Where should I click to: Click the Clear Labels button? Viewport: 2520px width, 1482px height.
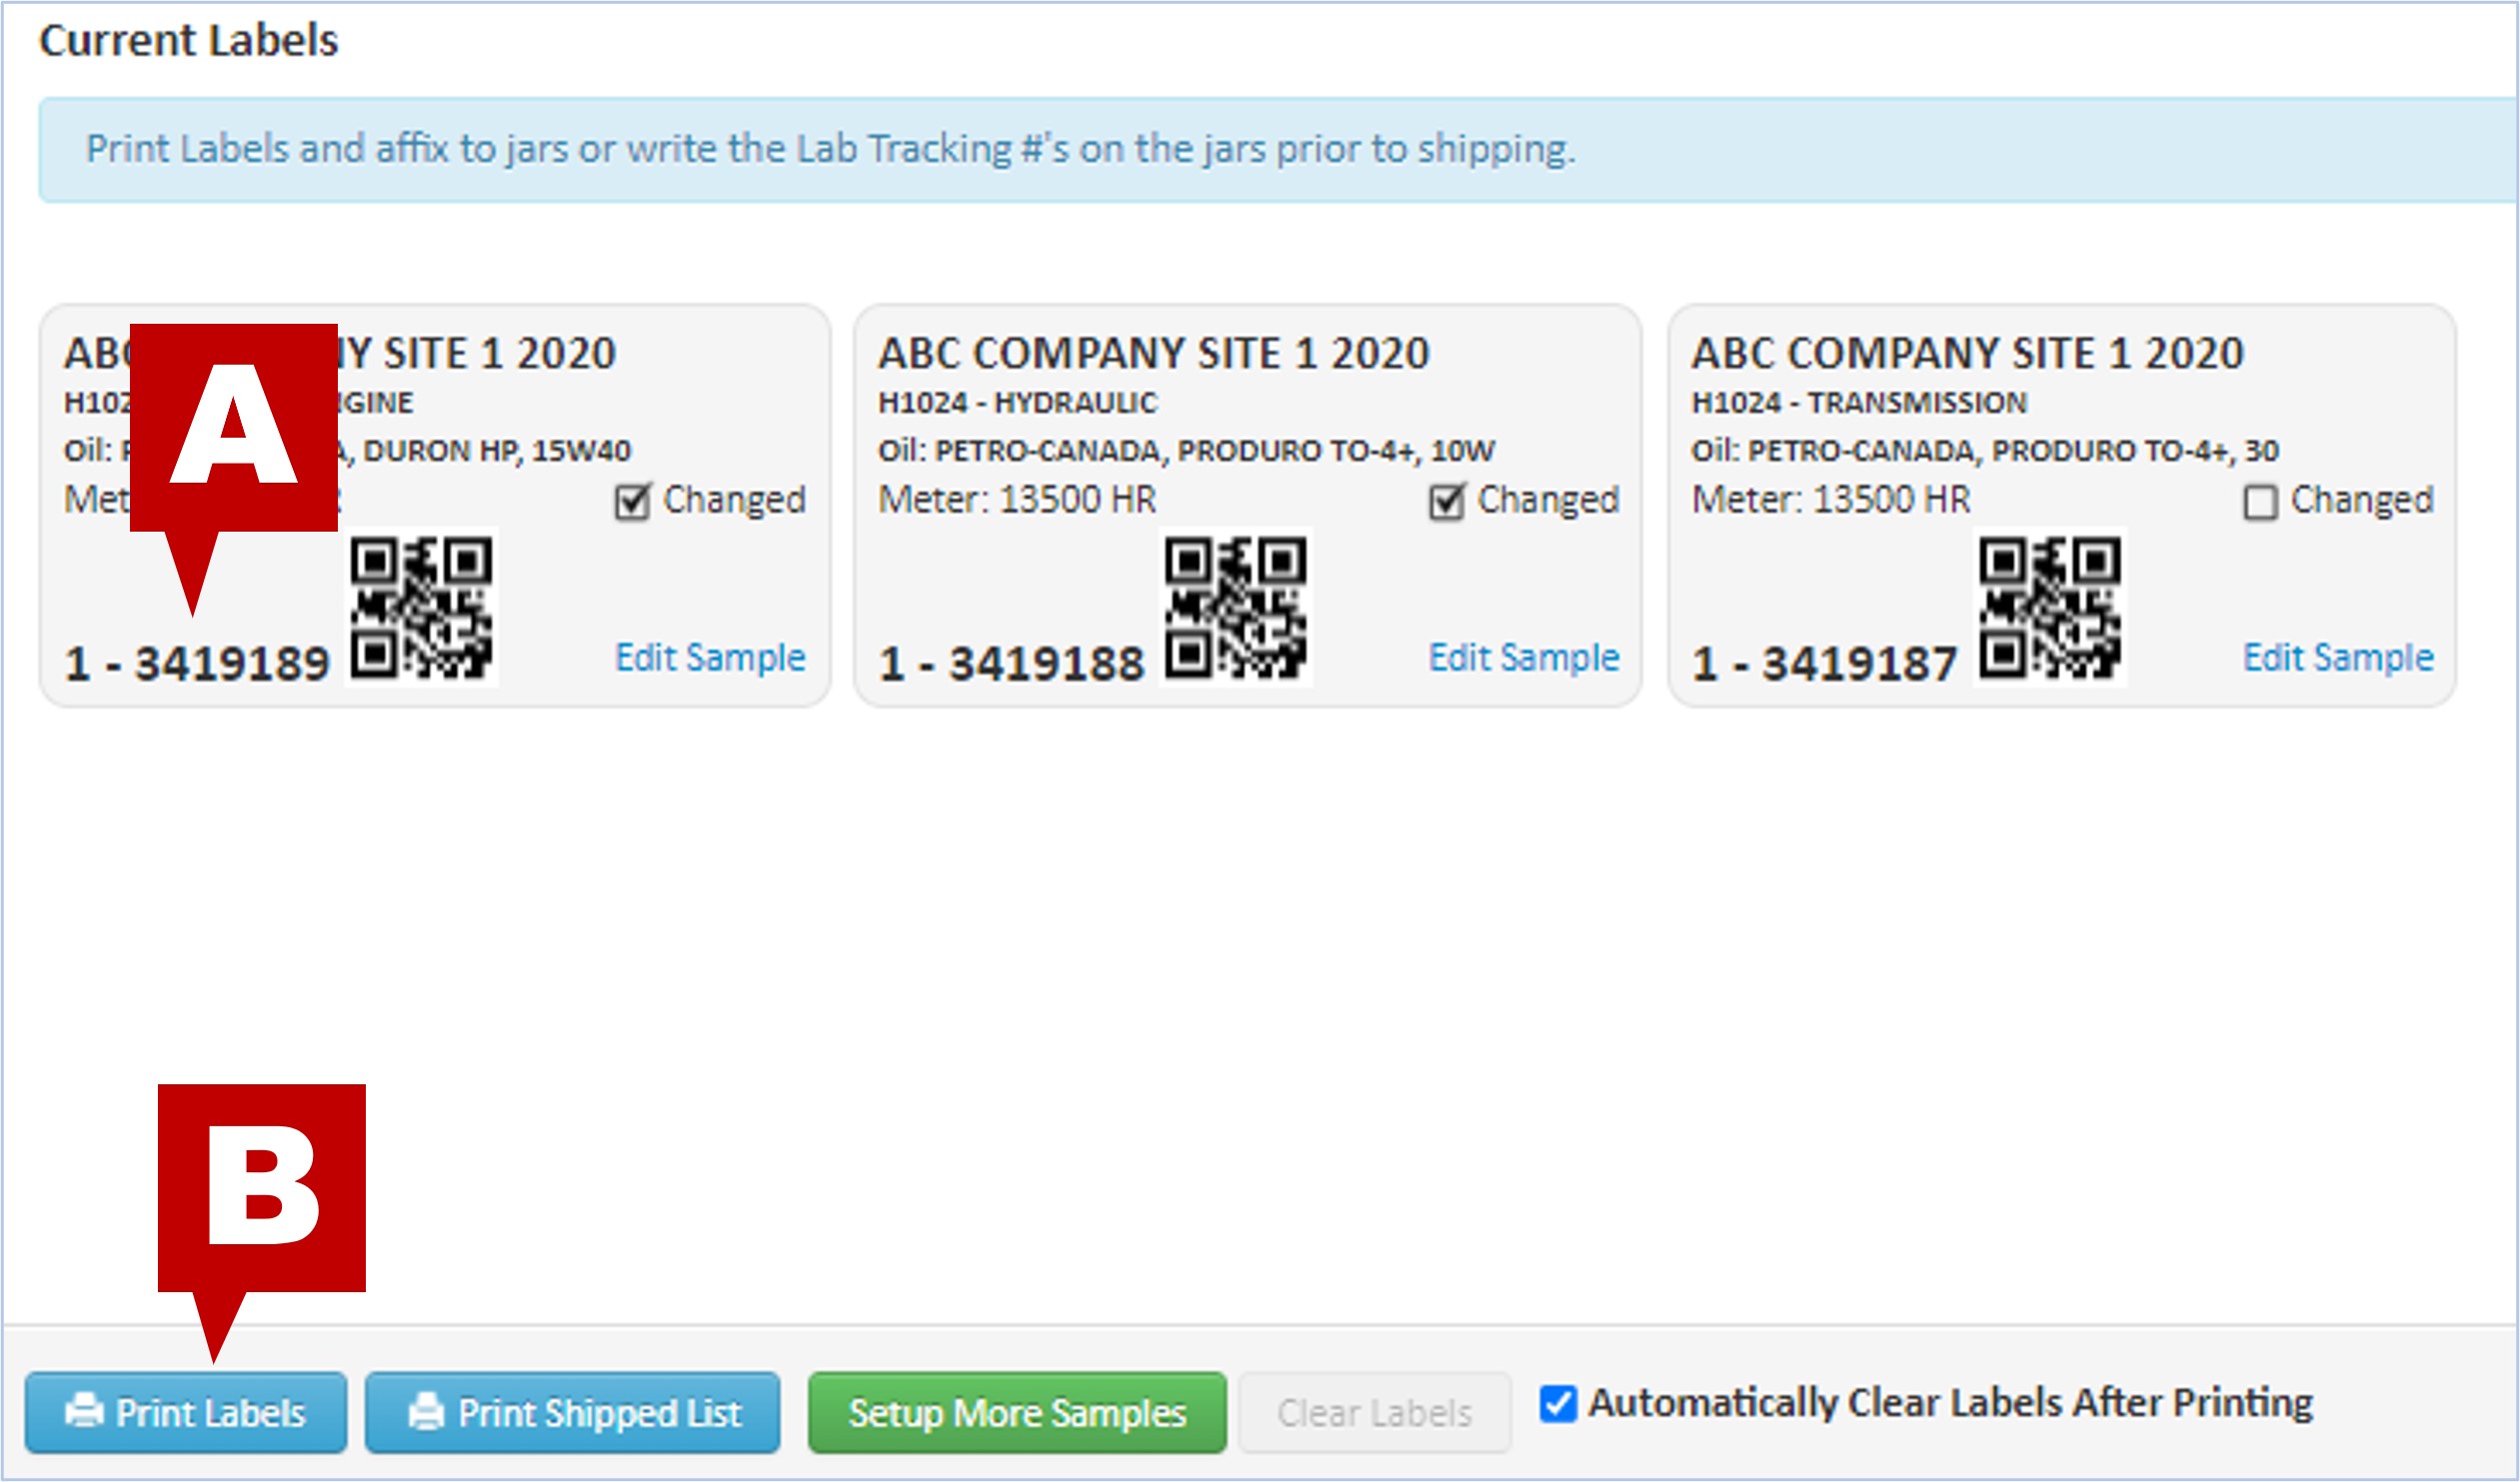point(1374,1412)
